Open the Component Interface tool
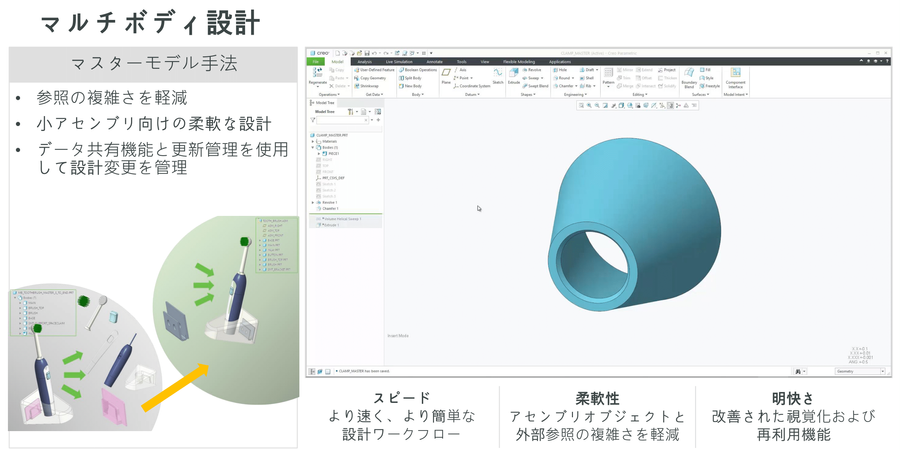This screenshot has height=450, width=900. click(735, 76)
